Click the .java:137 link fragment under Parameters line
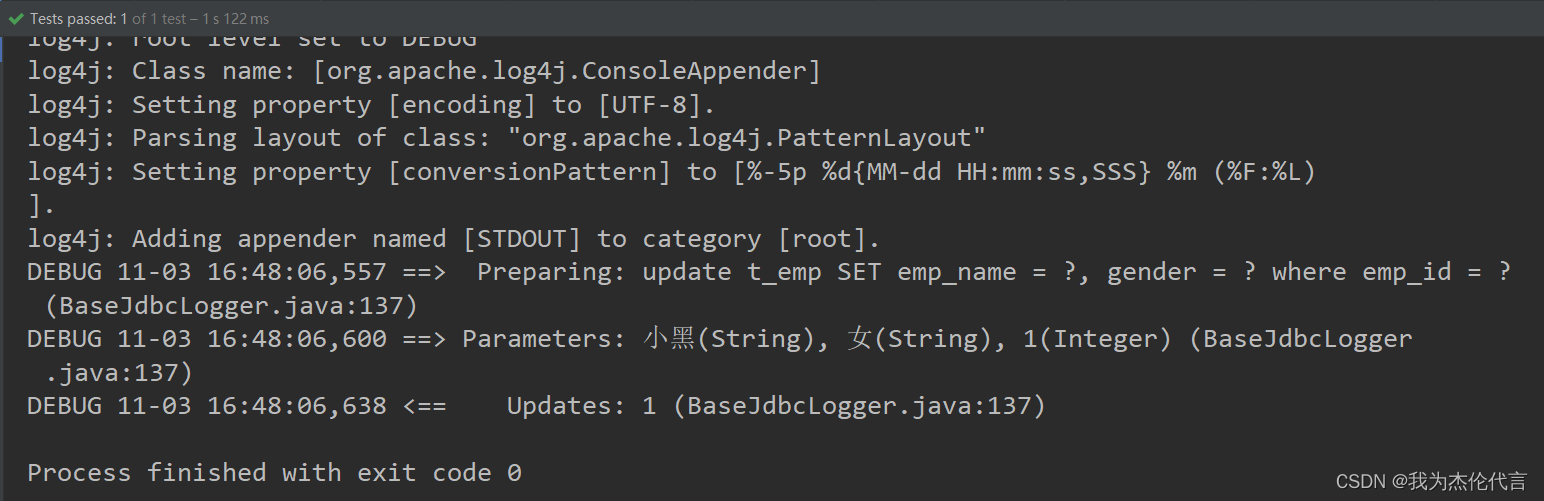Viewport: 1544px width, 501px height. tap(119, 373)
